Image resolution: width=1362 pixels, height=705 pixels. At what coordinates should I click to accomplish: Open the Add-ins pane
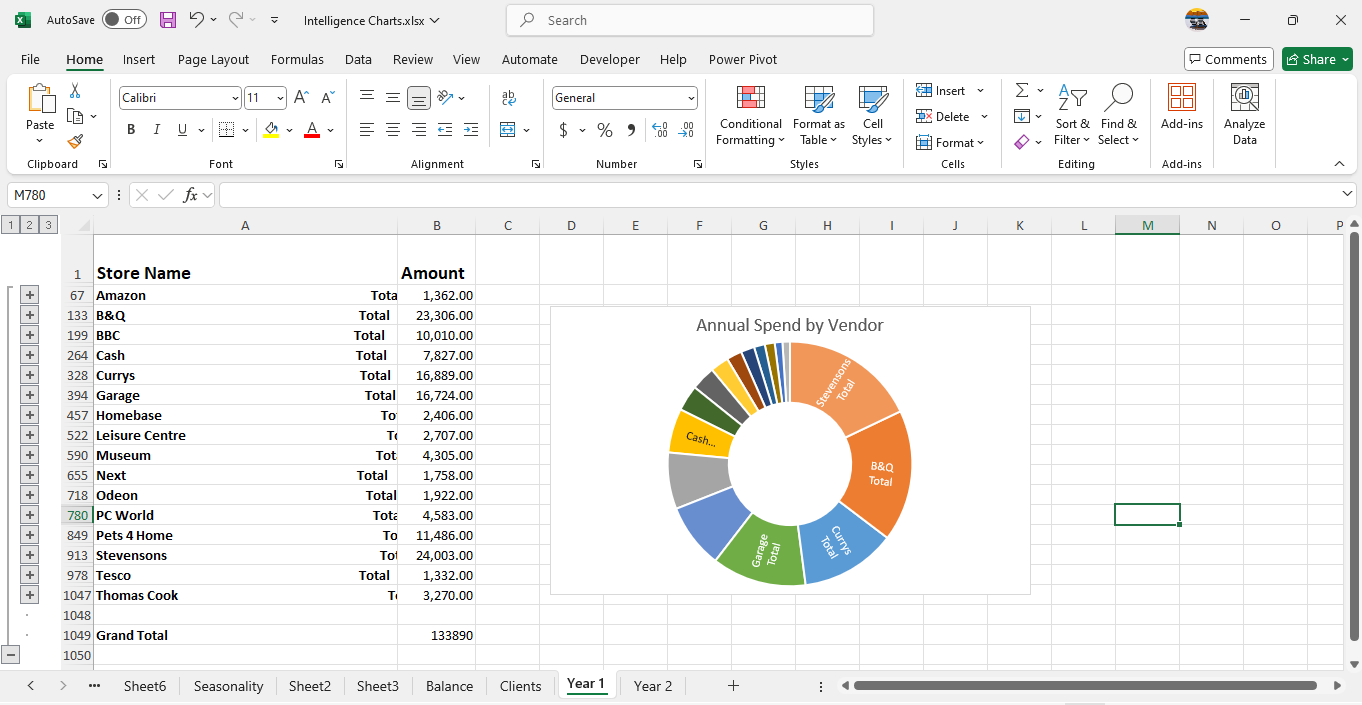pyautogui.click(x=1182, y=108)
